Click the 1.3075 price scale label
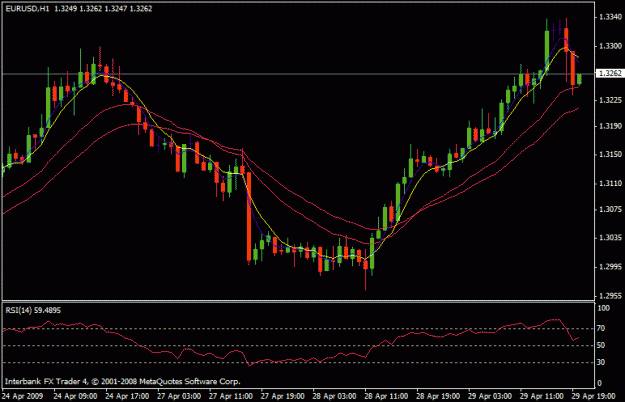Screen dimensions: 625x402 610,209
